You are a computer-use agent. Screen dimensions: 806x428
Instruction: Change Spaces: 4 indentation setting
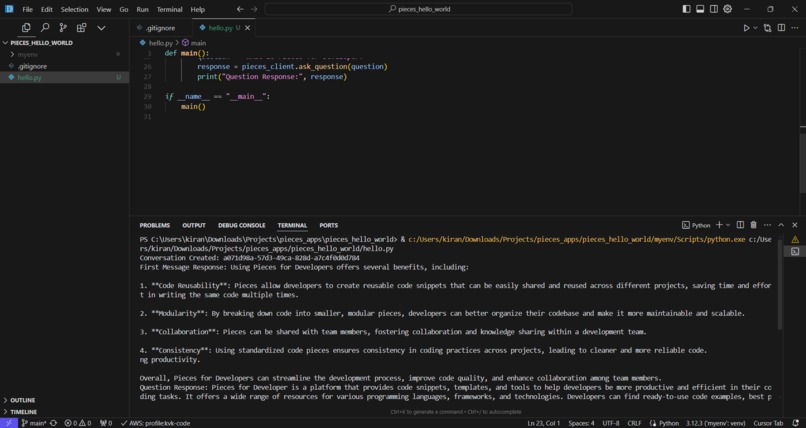point(581,423)
